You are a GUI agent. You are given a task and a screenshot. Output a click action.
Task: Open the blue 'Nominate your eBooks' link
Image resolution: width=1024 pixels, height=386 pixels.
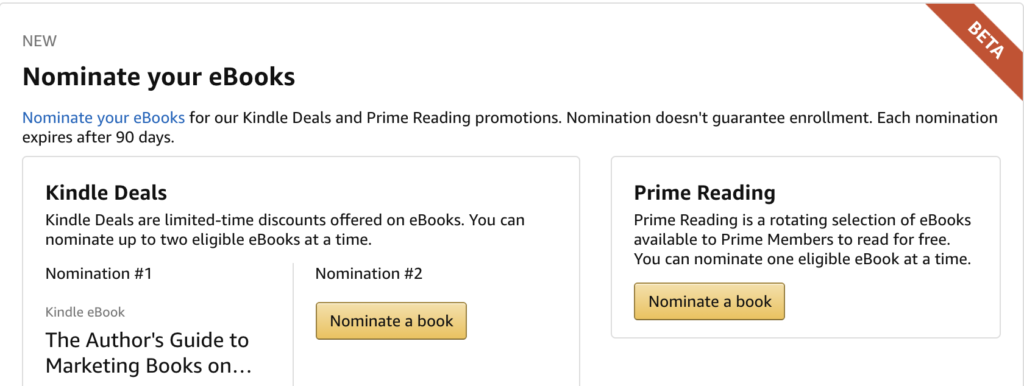[104, 118]
